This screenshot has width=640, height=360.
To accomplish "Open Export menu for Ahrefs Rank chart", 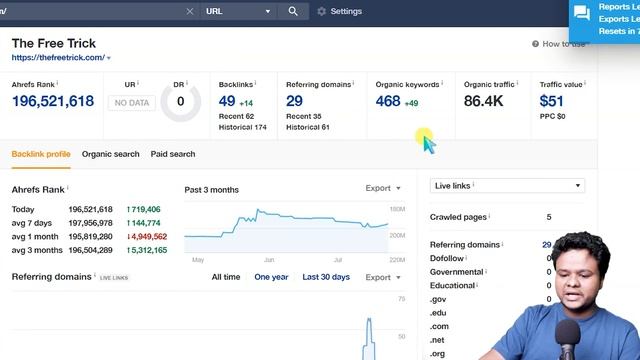I will tap(383, 188).
